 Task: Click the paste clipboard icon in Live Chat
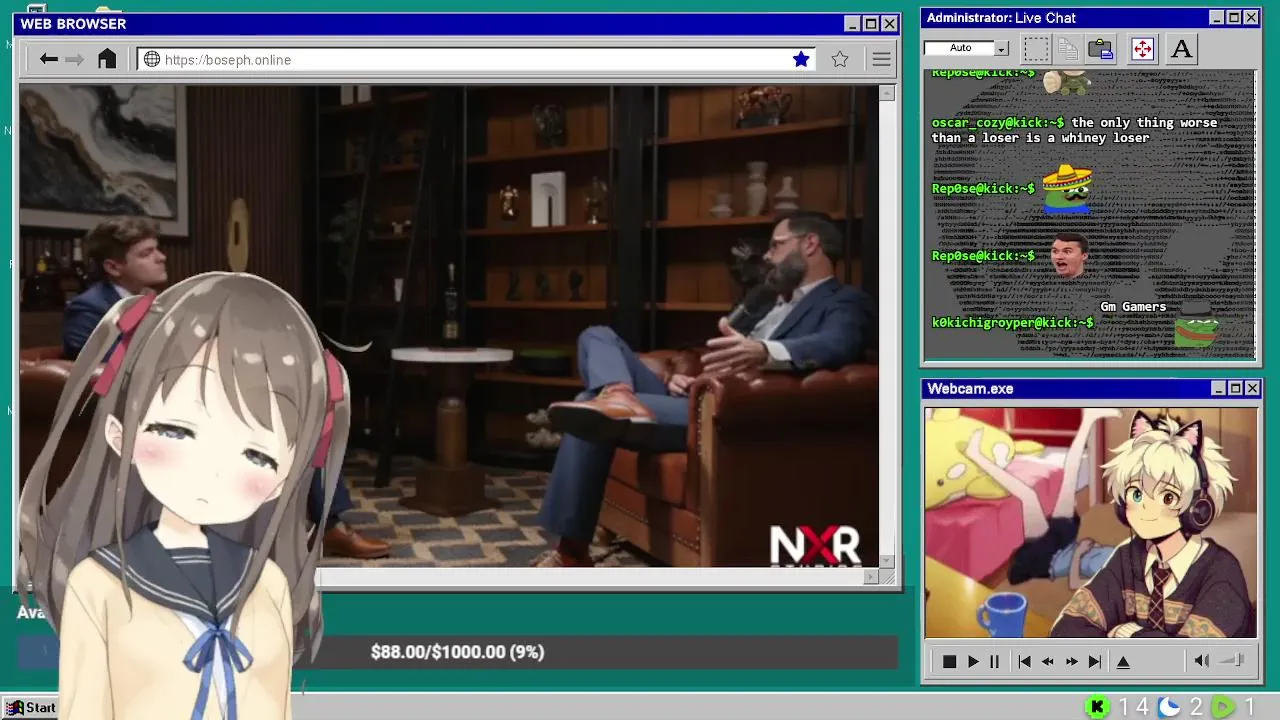(1101, 48)
